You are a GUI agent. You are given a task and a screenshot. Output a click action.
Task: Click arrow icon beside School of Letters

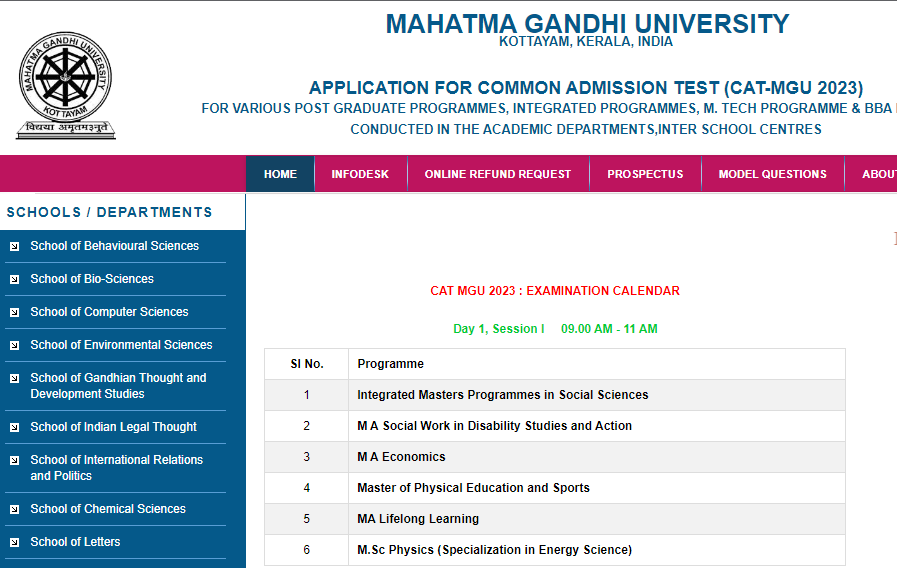[15, 543]
